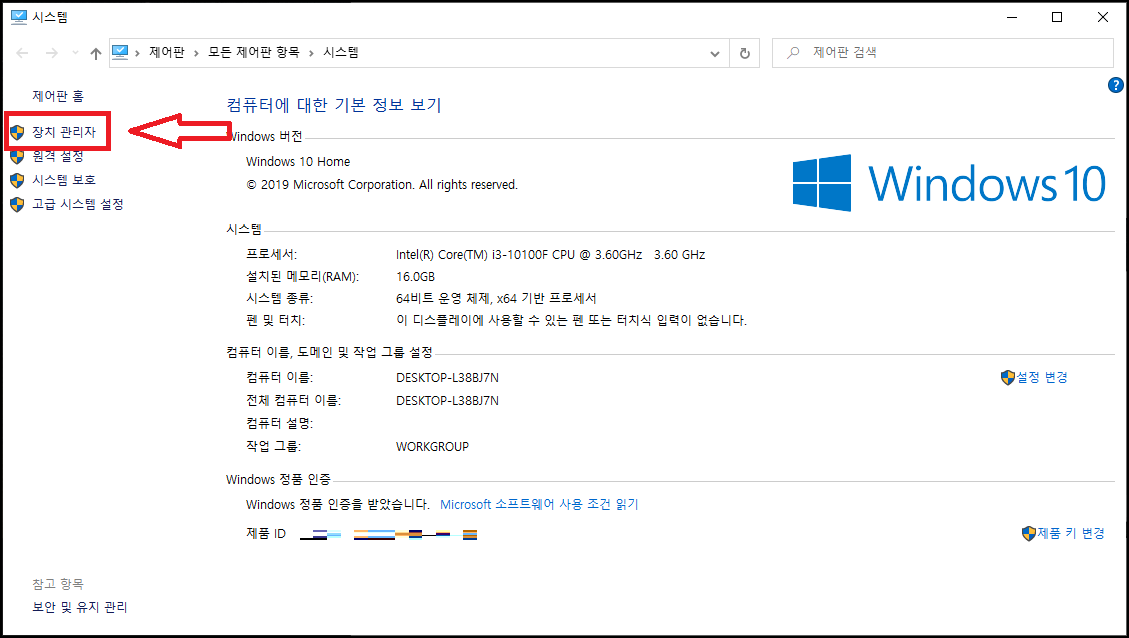Click the Back navigation arrow
Viewport: 1129px width, 638px height.
click(22, 53)
